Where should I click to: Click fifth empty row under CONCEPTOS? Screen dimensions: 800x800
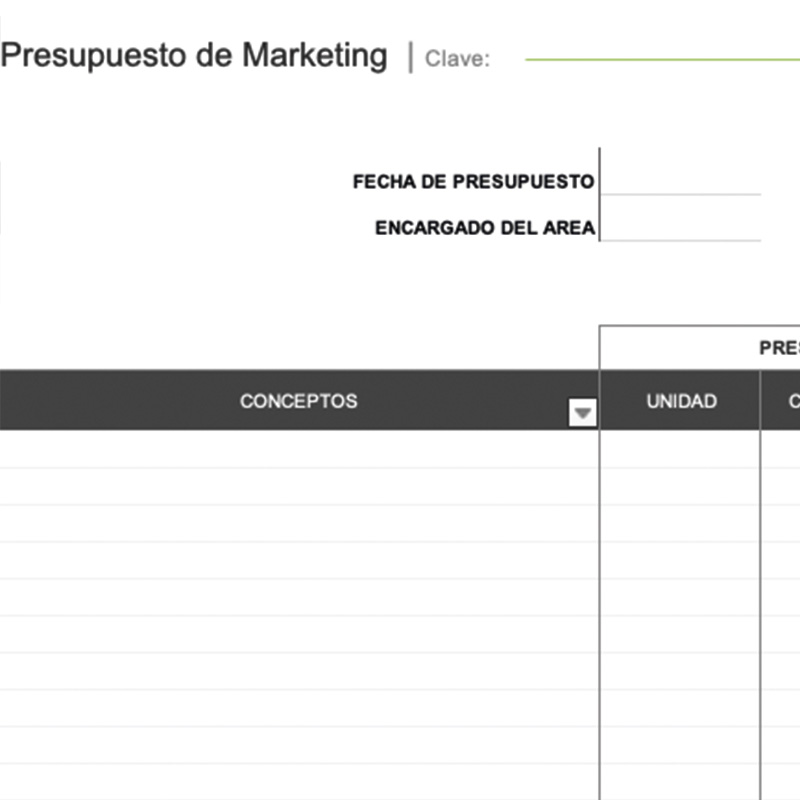(x=298, y=597)
